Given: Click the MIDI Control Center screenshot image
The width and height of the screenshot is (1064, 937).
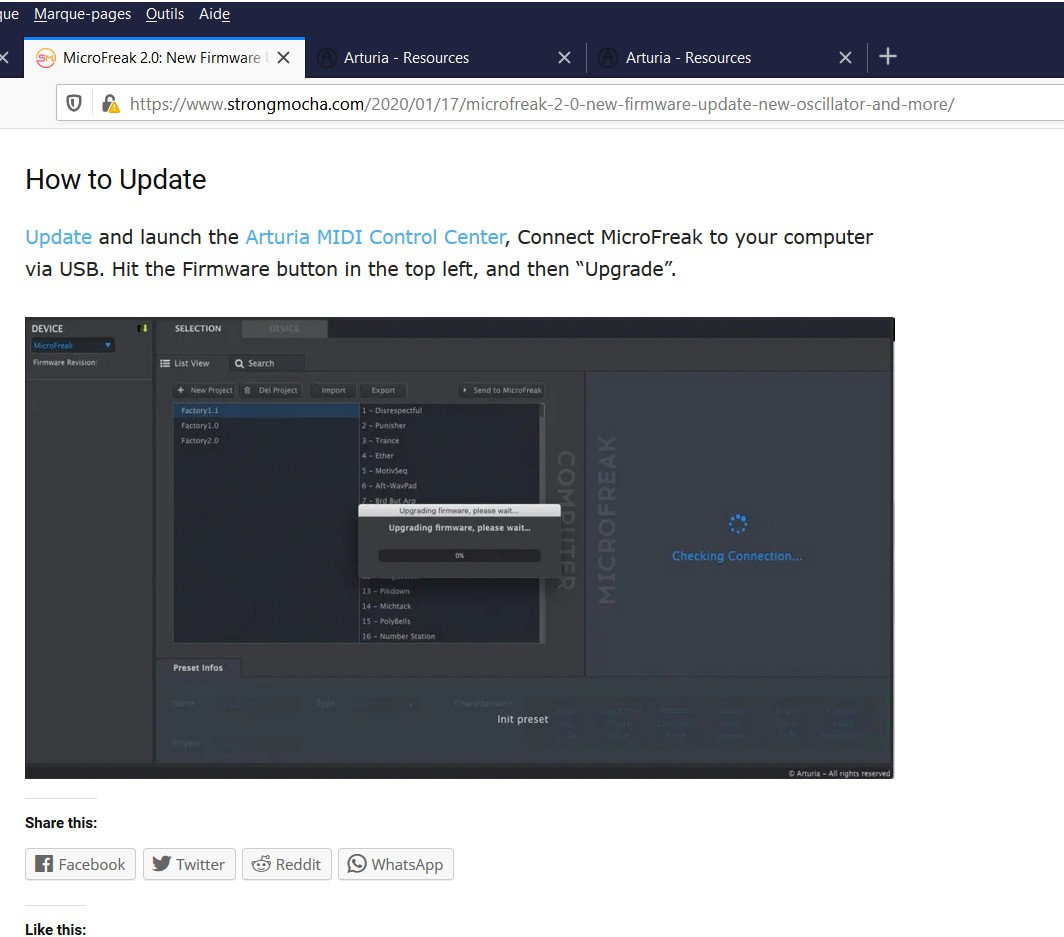Looking at the screenshot, I should pos(459,548).
